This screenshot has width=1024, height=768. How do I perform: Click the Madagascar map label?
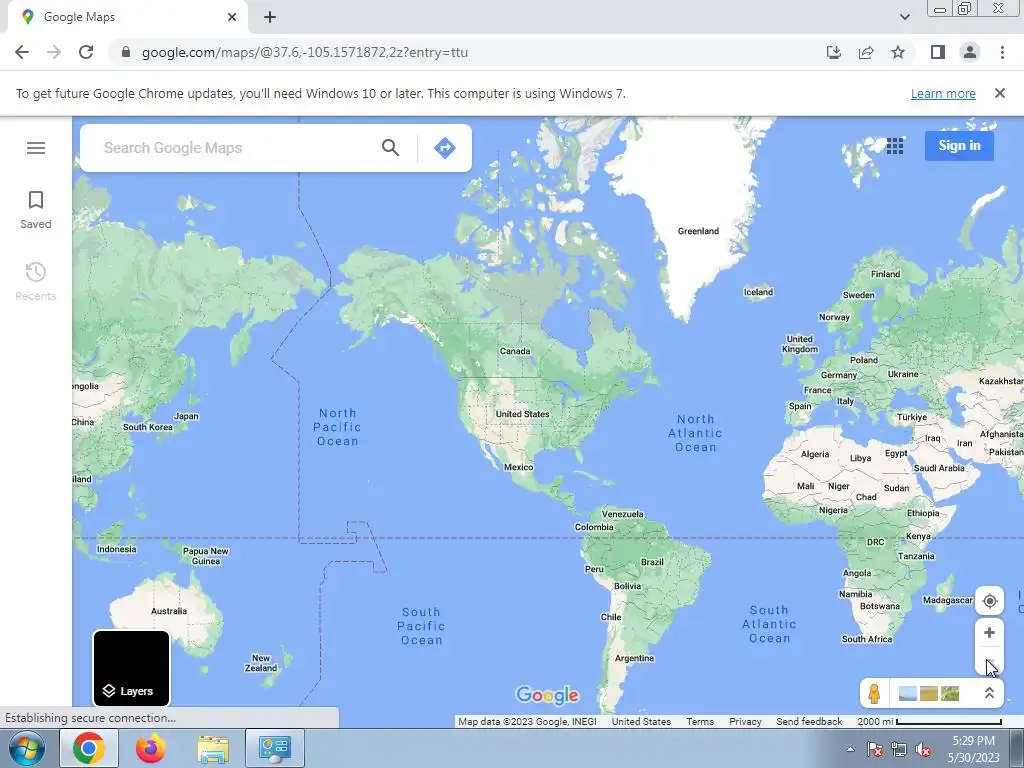tap(948, 600)
